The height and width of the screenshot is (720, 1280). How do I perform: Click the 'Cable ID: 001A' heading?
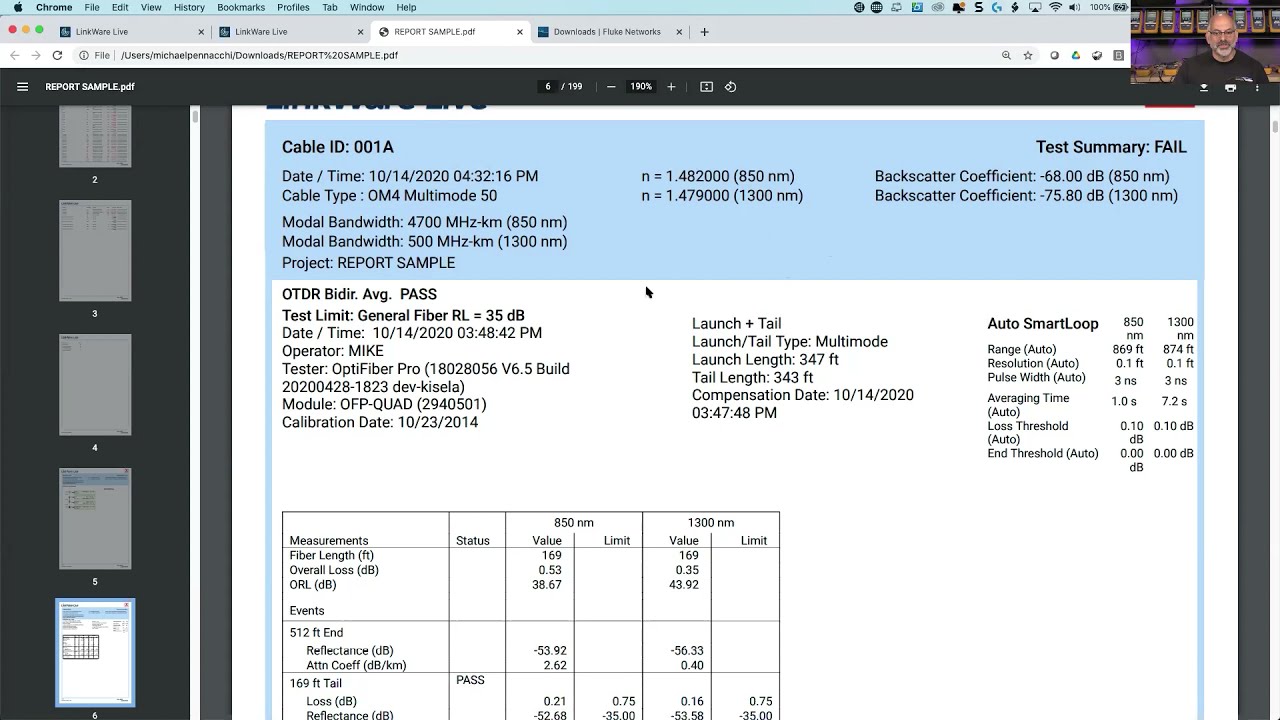point(337,147)
